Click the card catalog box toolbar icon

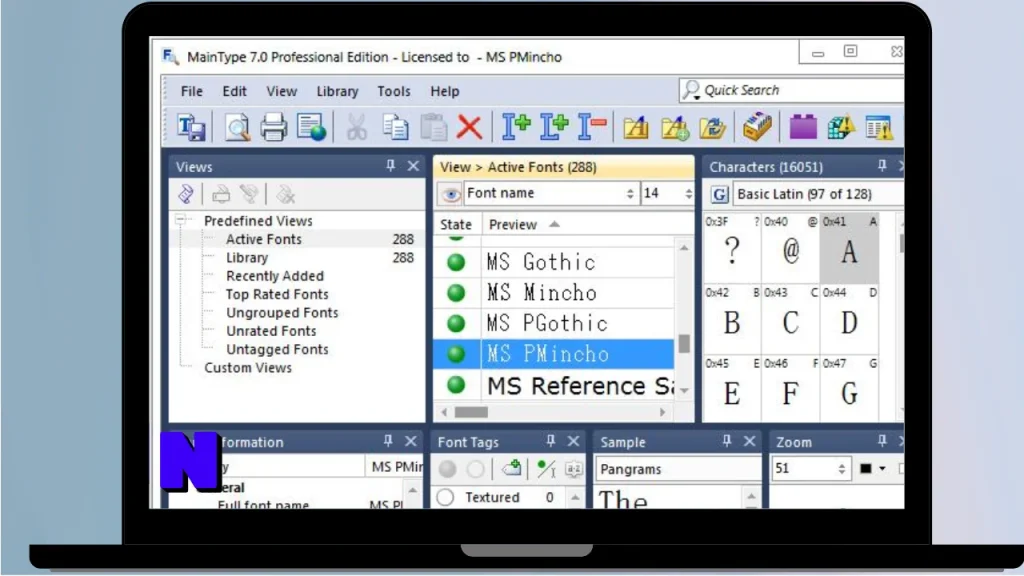click(x=757, y=127)
